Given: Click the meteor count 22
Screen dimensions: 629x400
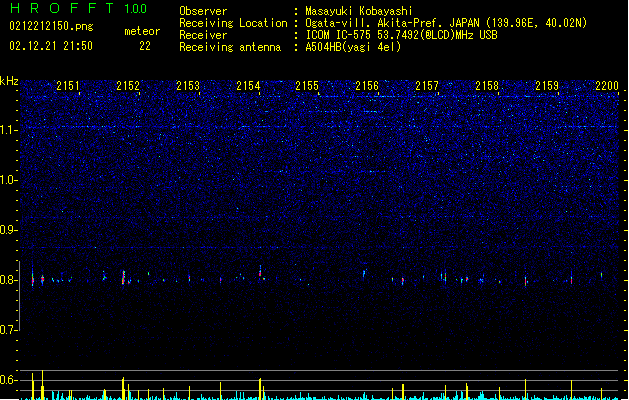Looking at the screenshot, I should (145, 46).
